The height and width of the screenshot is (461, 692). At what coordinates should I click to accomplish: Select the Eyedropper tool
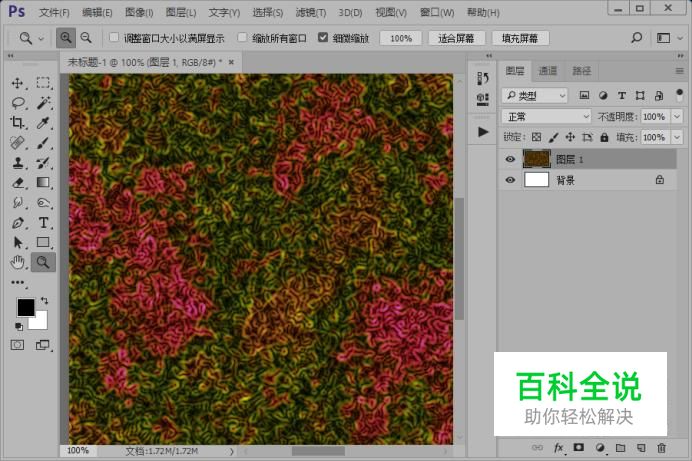(43, 123)
